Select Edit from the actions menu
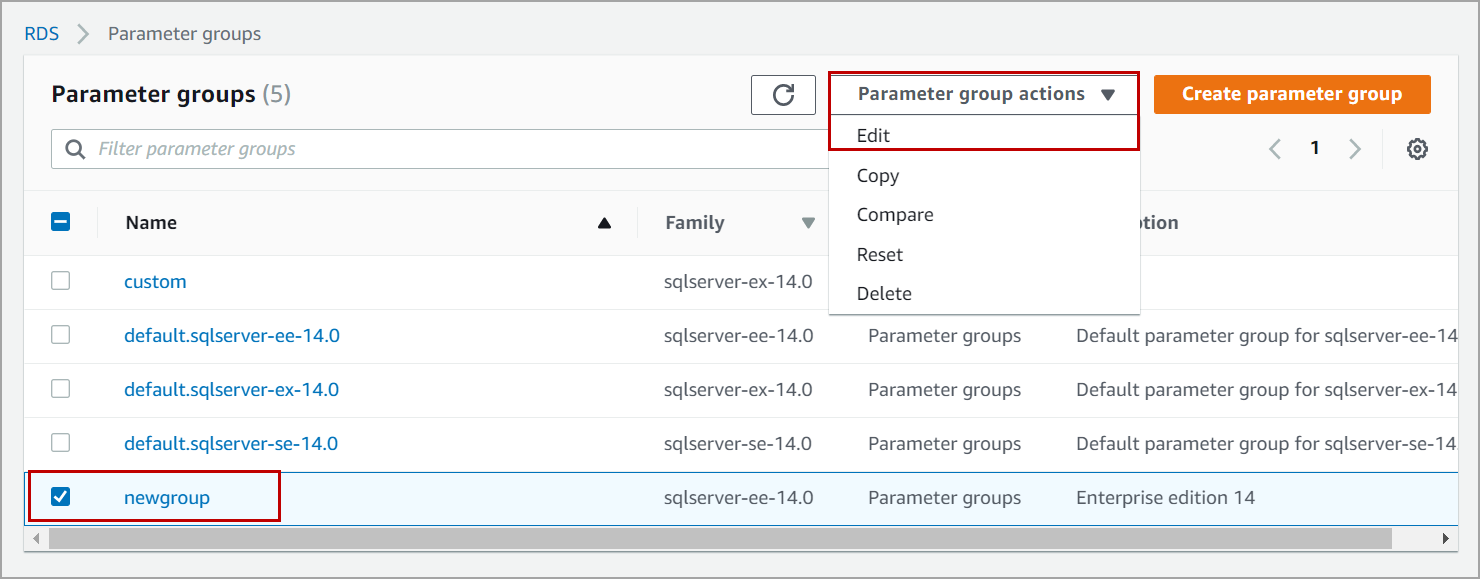 point(873,135)
